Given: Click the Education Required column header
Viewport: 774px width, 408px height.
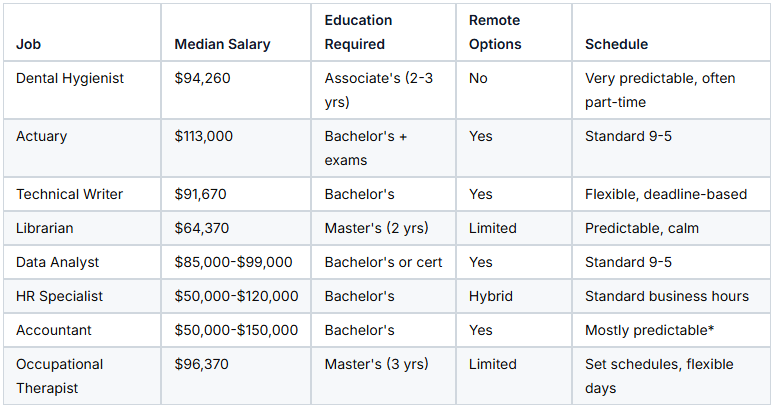Looking at the screenshot, I should (358, 32).
